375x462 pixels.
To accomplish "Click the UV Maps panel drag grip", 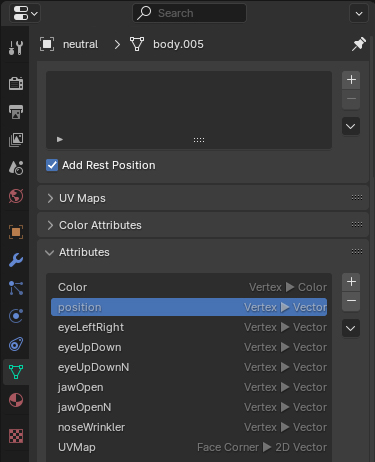I will 357,198.
